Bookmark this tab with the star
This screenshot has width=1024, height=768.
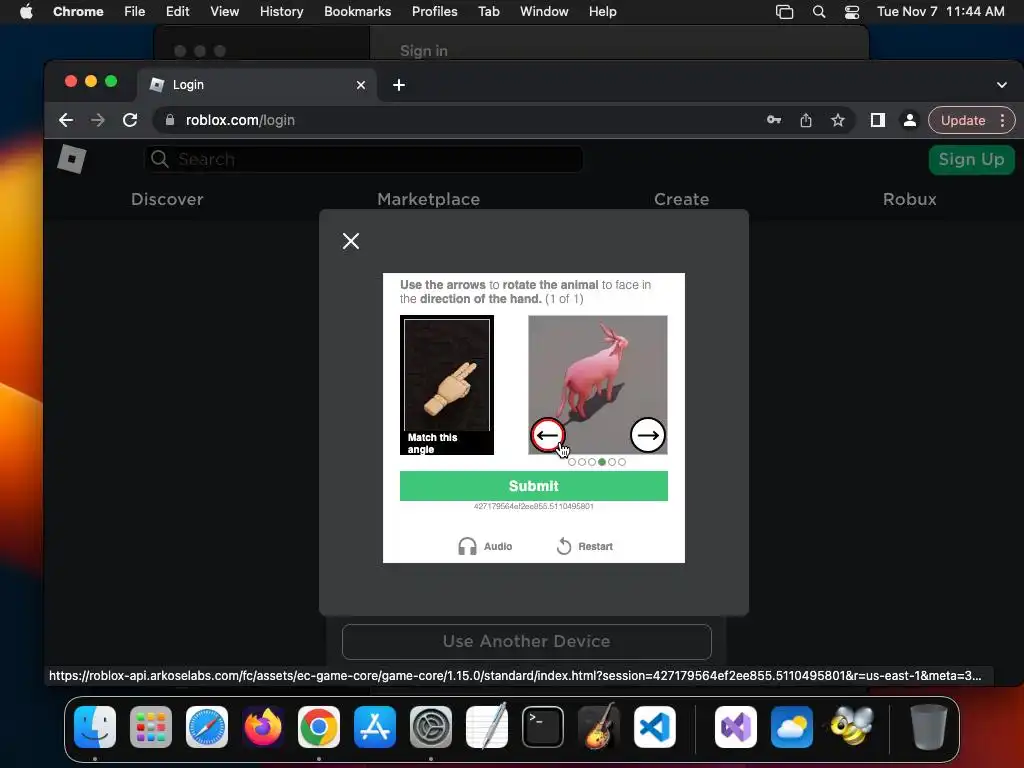(838, 120)
